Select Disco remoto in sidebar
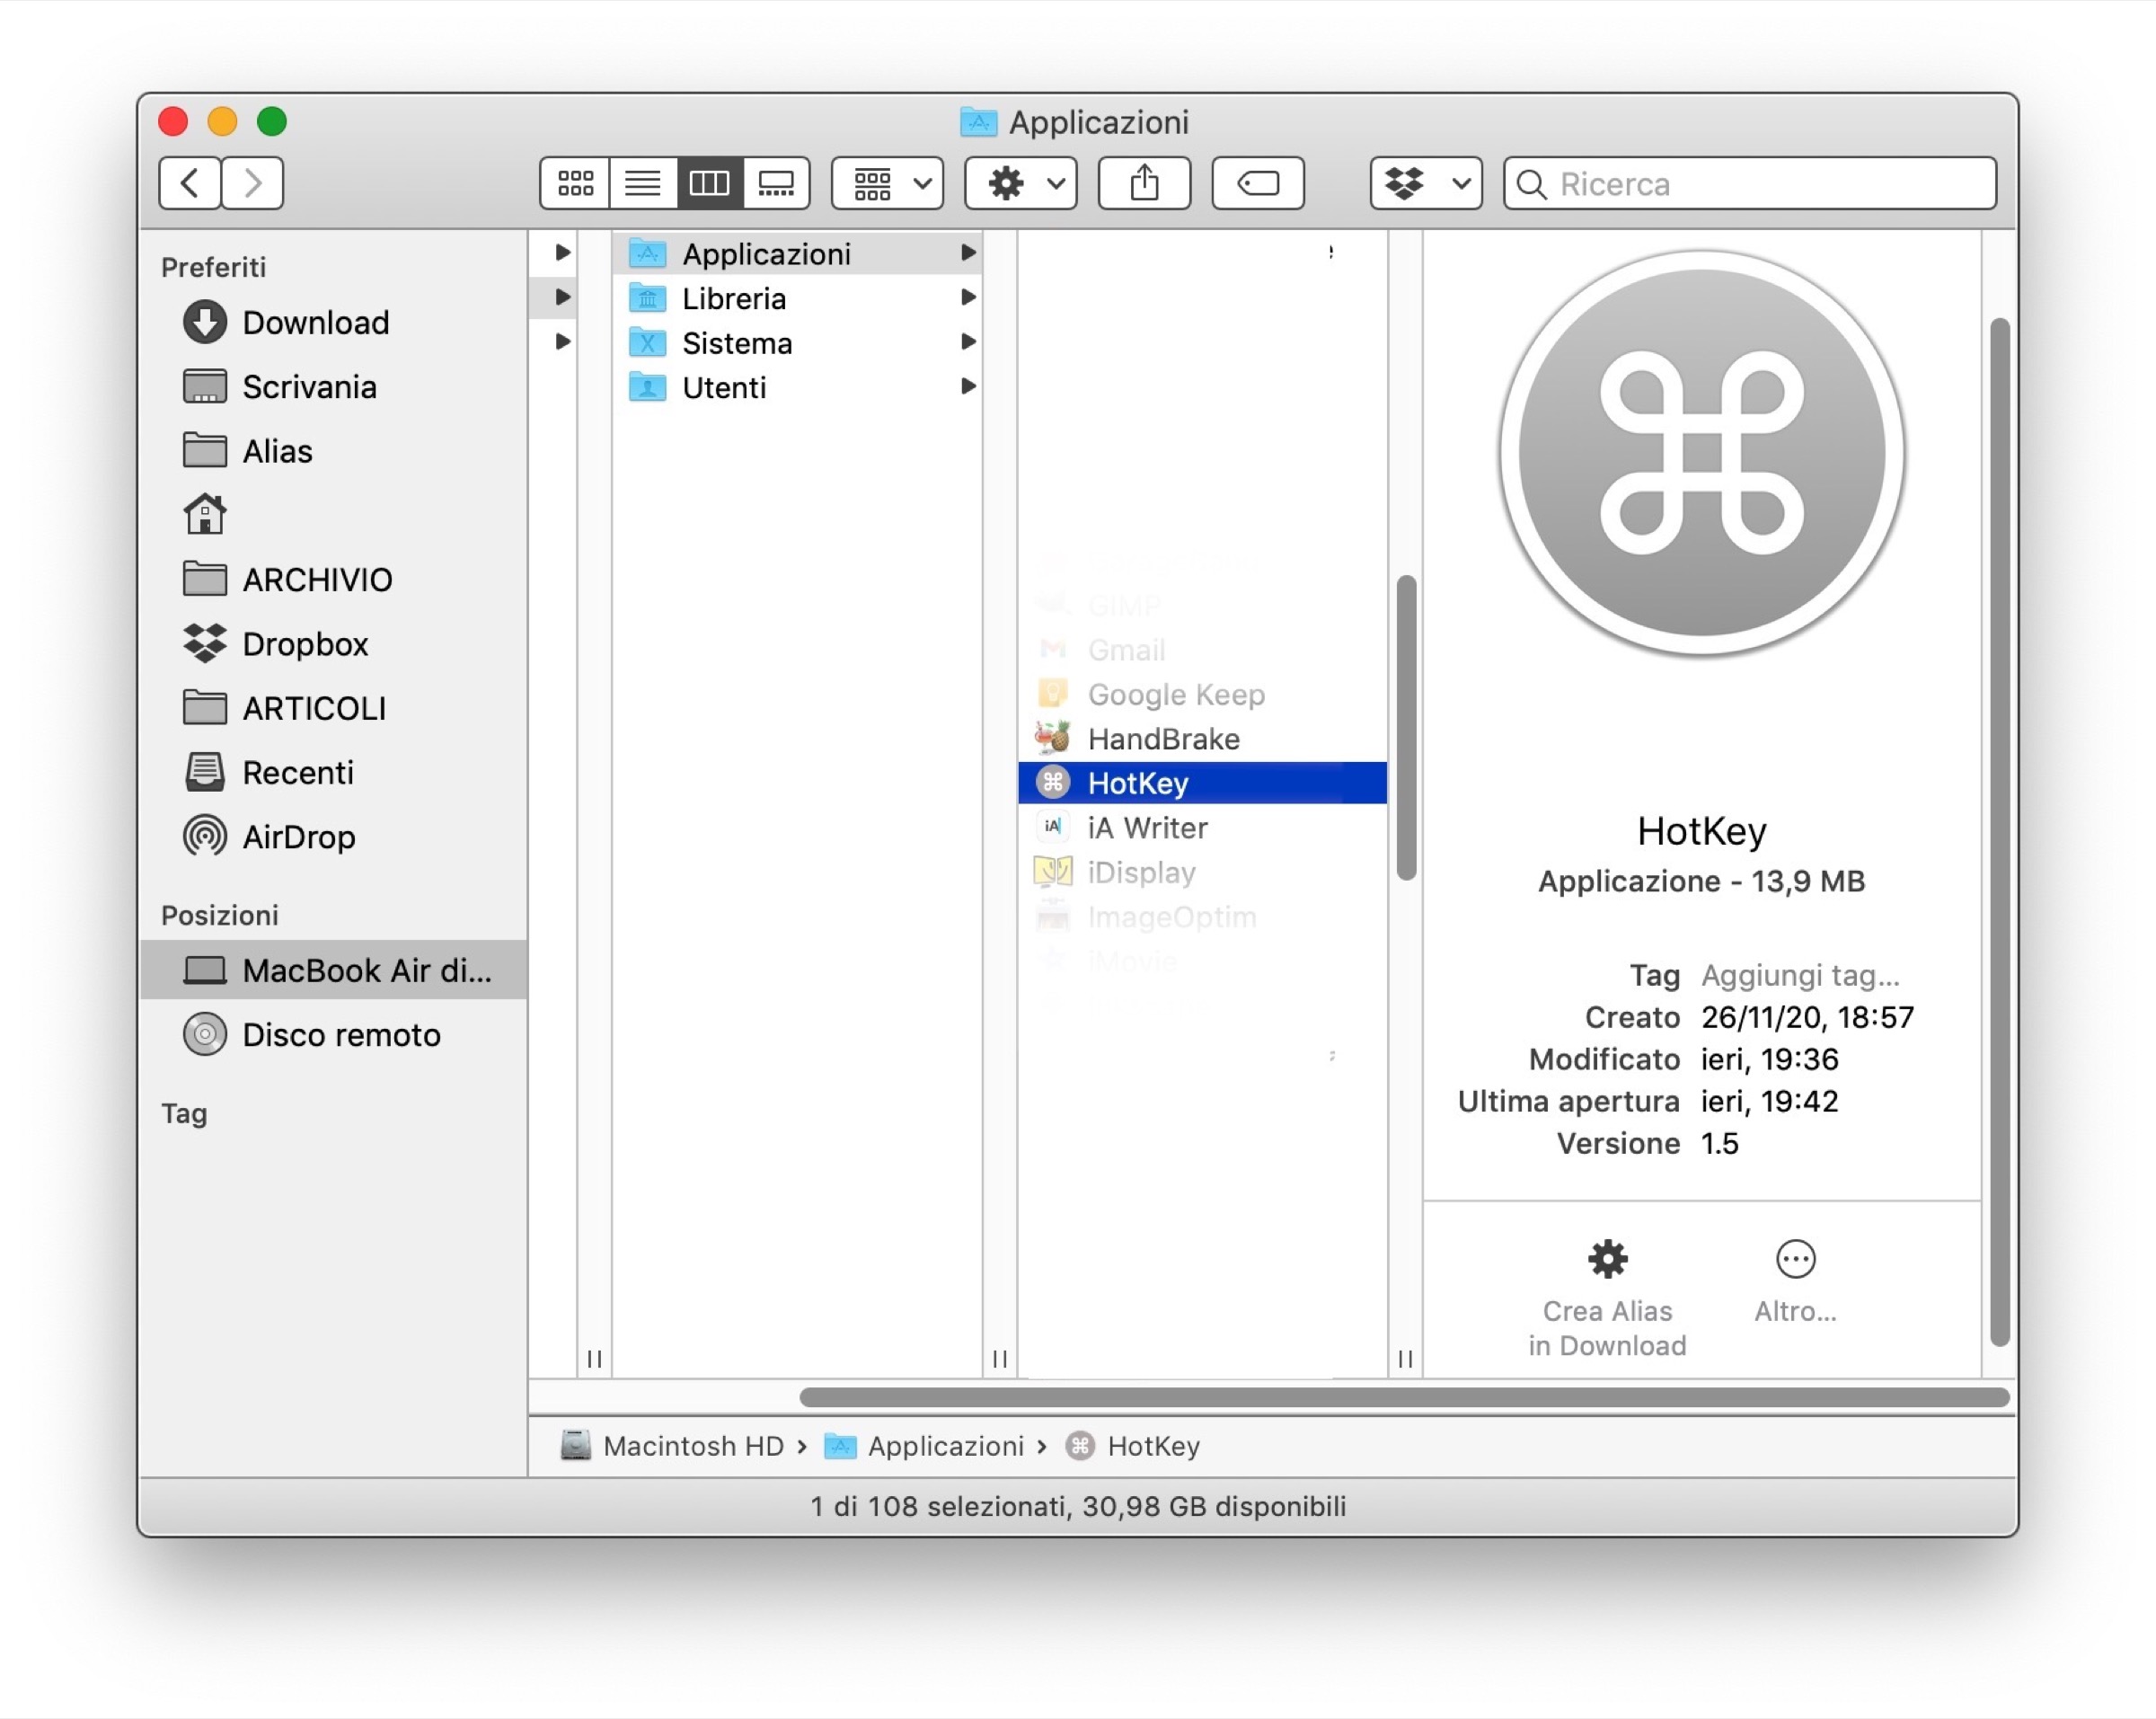 (340, 1035)
